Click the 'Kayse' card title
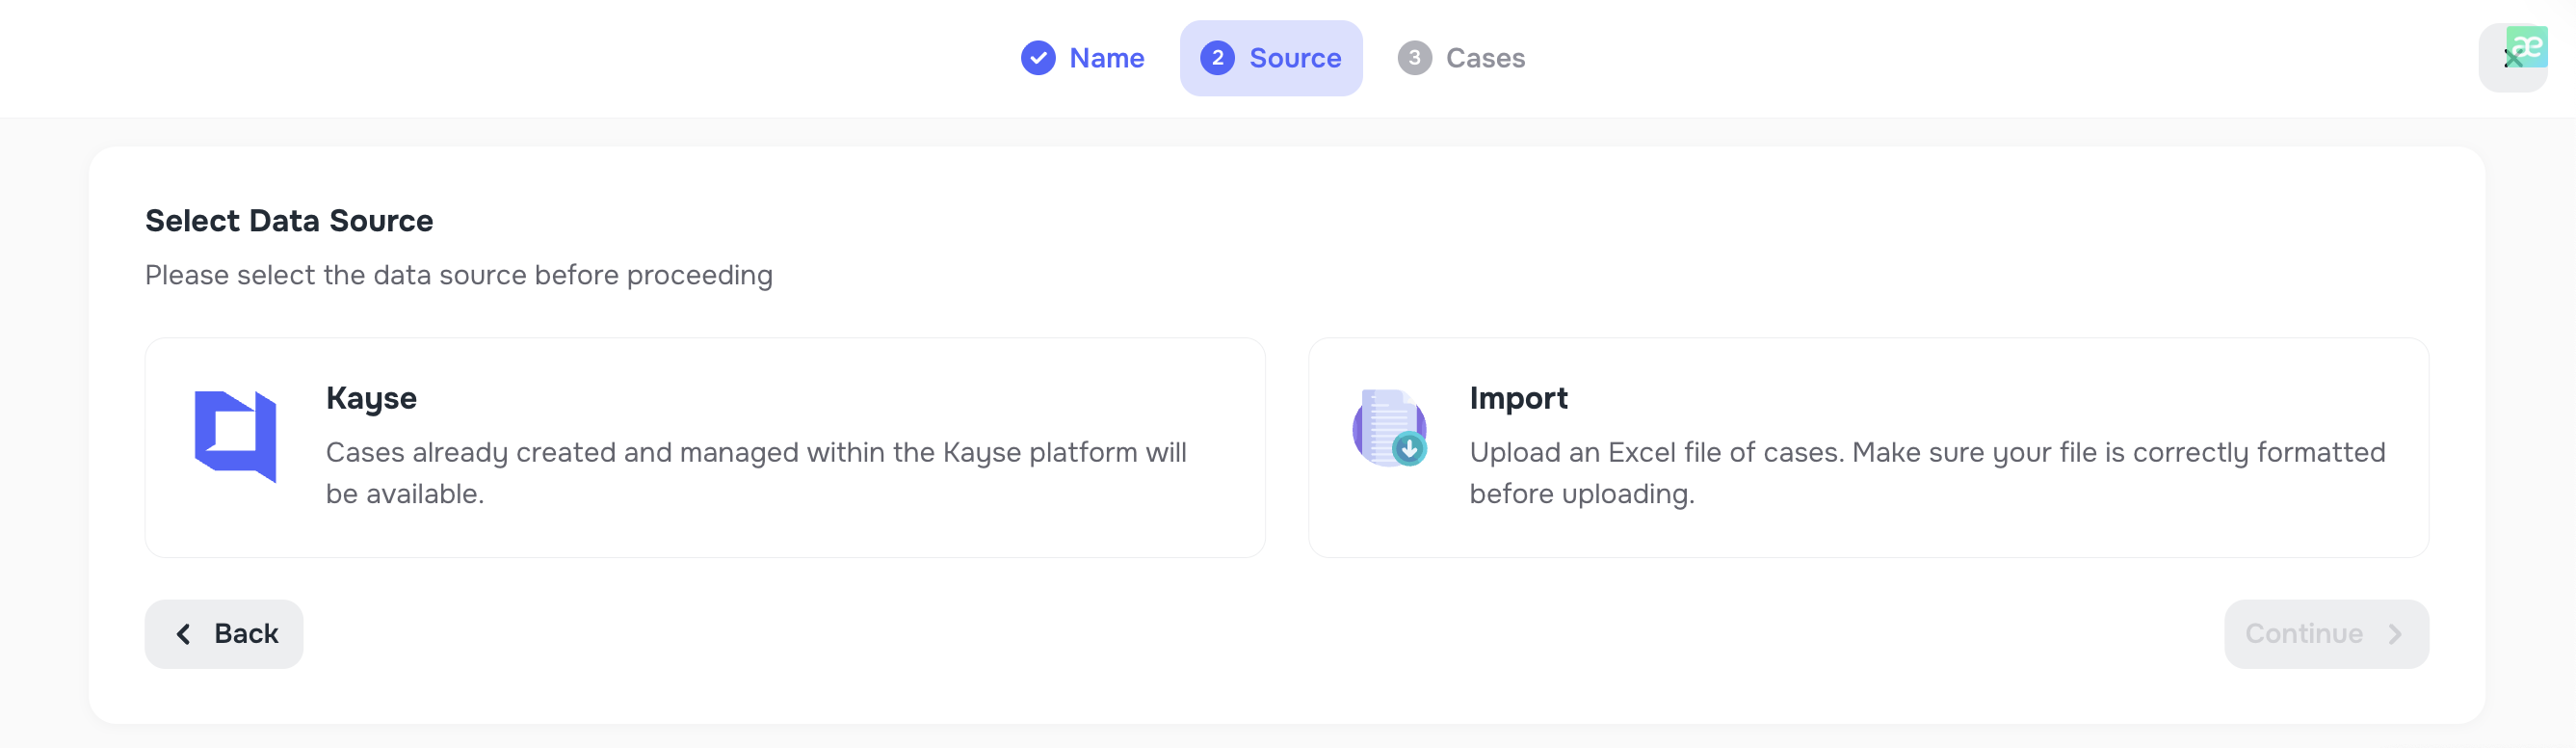 tap(371, 398)
